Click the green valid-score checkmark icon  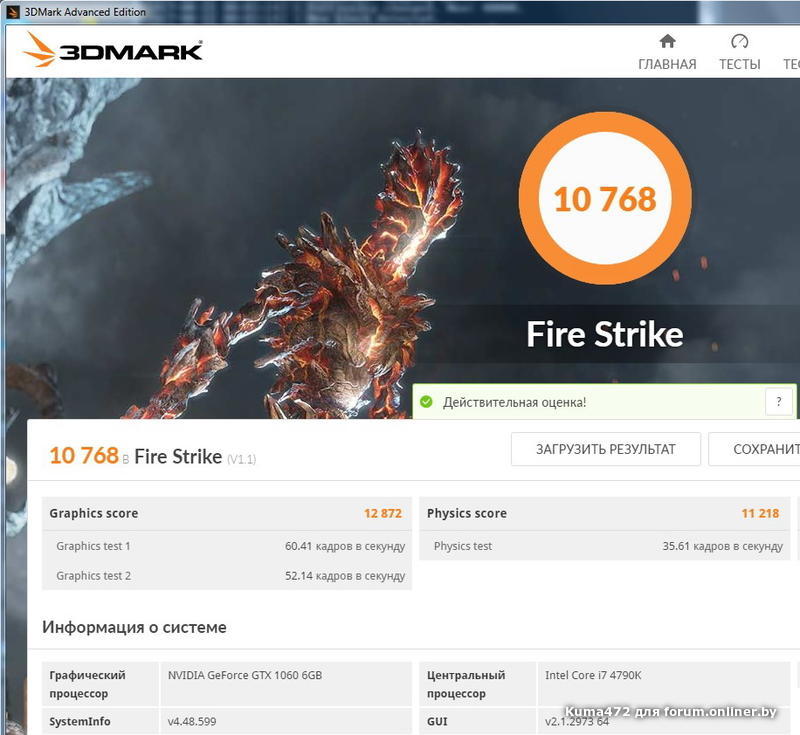click(426, 402)
